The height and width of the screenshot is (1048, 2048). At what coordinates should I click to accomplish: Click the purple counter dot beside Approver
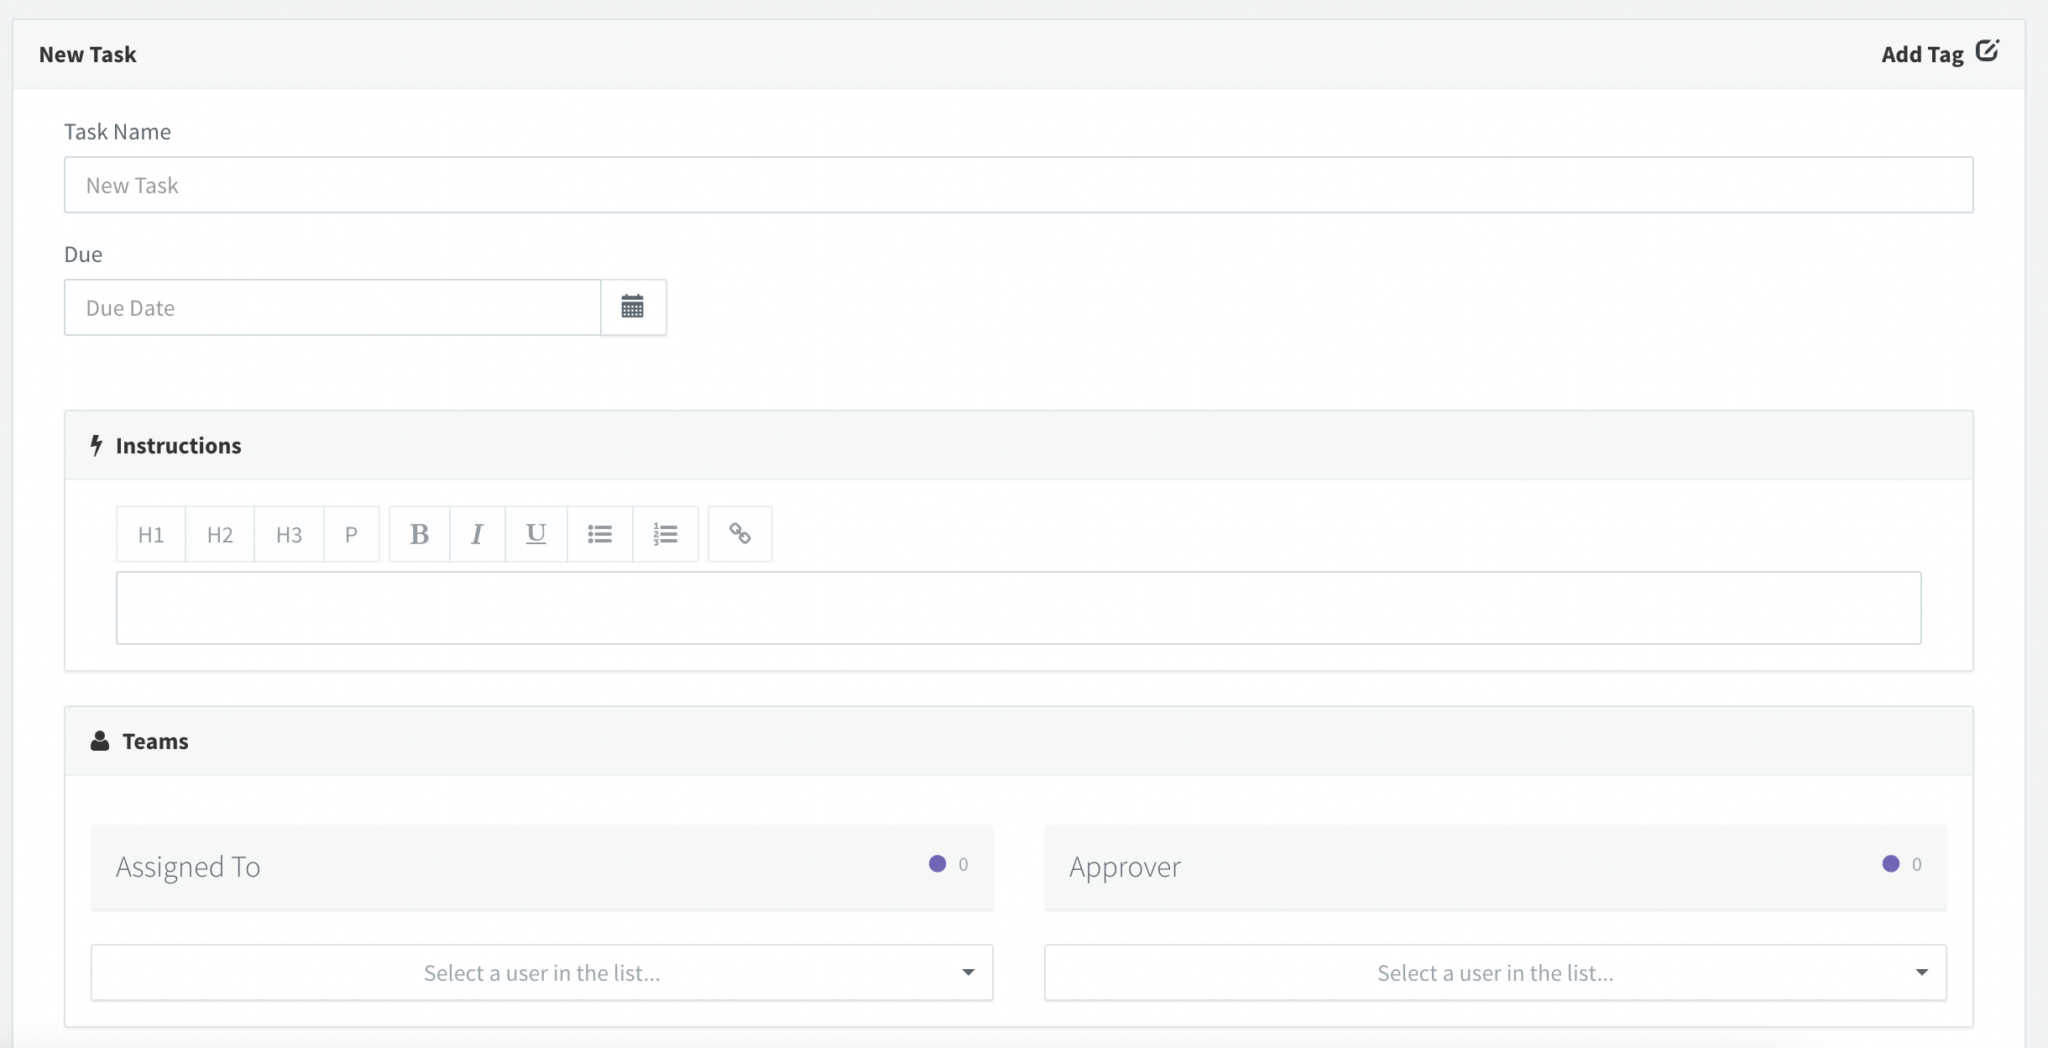point(1890,864)
